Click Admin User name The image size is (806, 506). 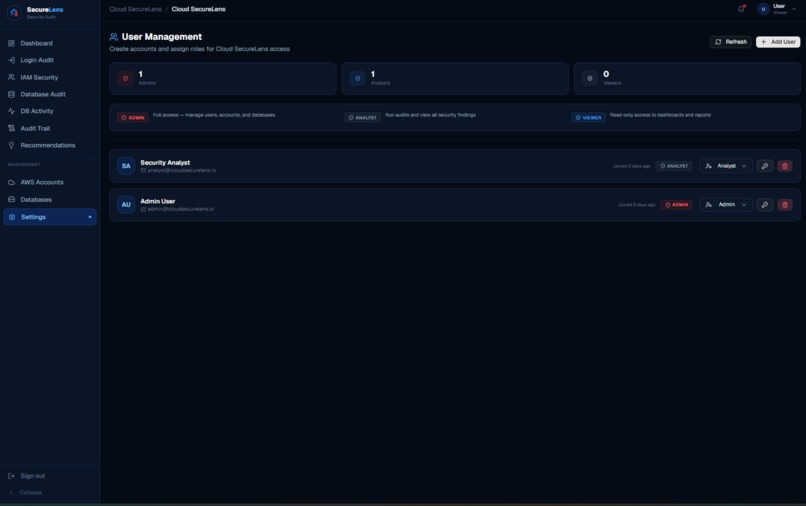[x=158, y=201]
